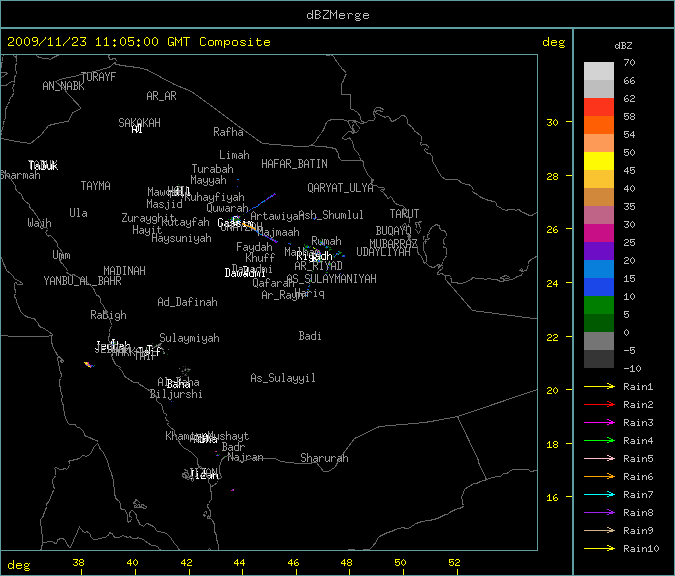Select the orange Rain6 arrow

[601, 476]
